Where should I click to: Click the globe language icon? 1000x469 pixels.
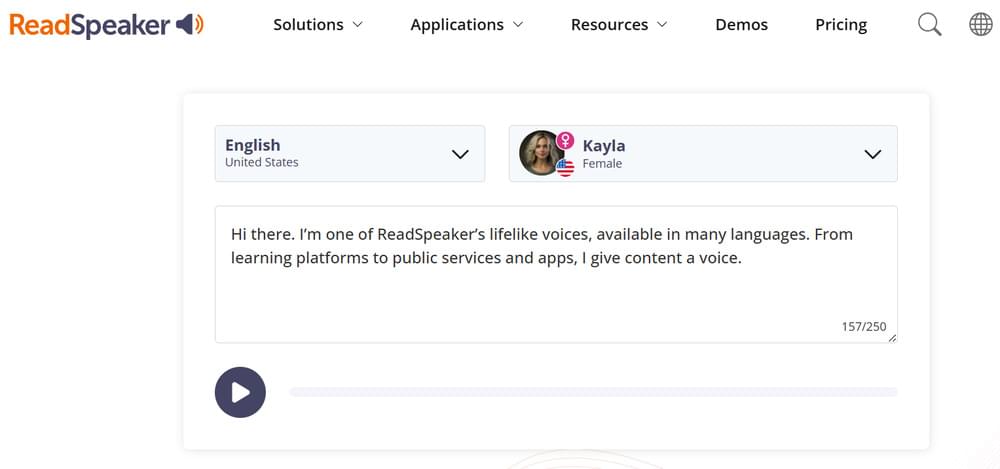[980, 25]
